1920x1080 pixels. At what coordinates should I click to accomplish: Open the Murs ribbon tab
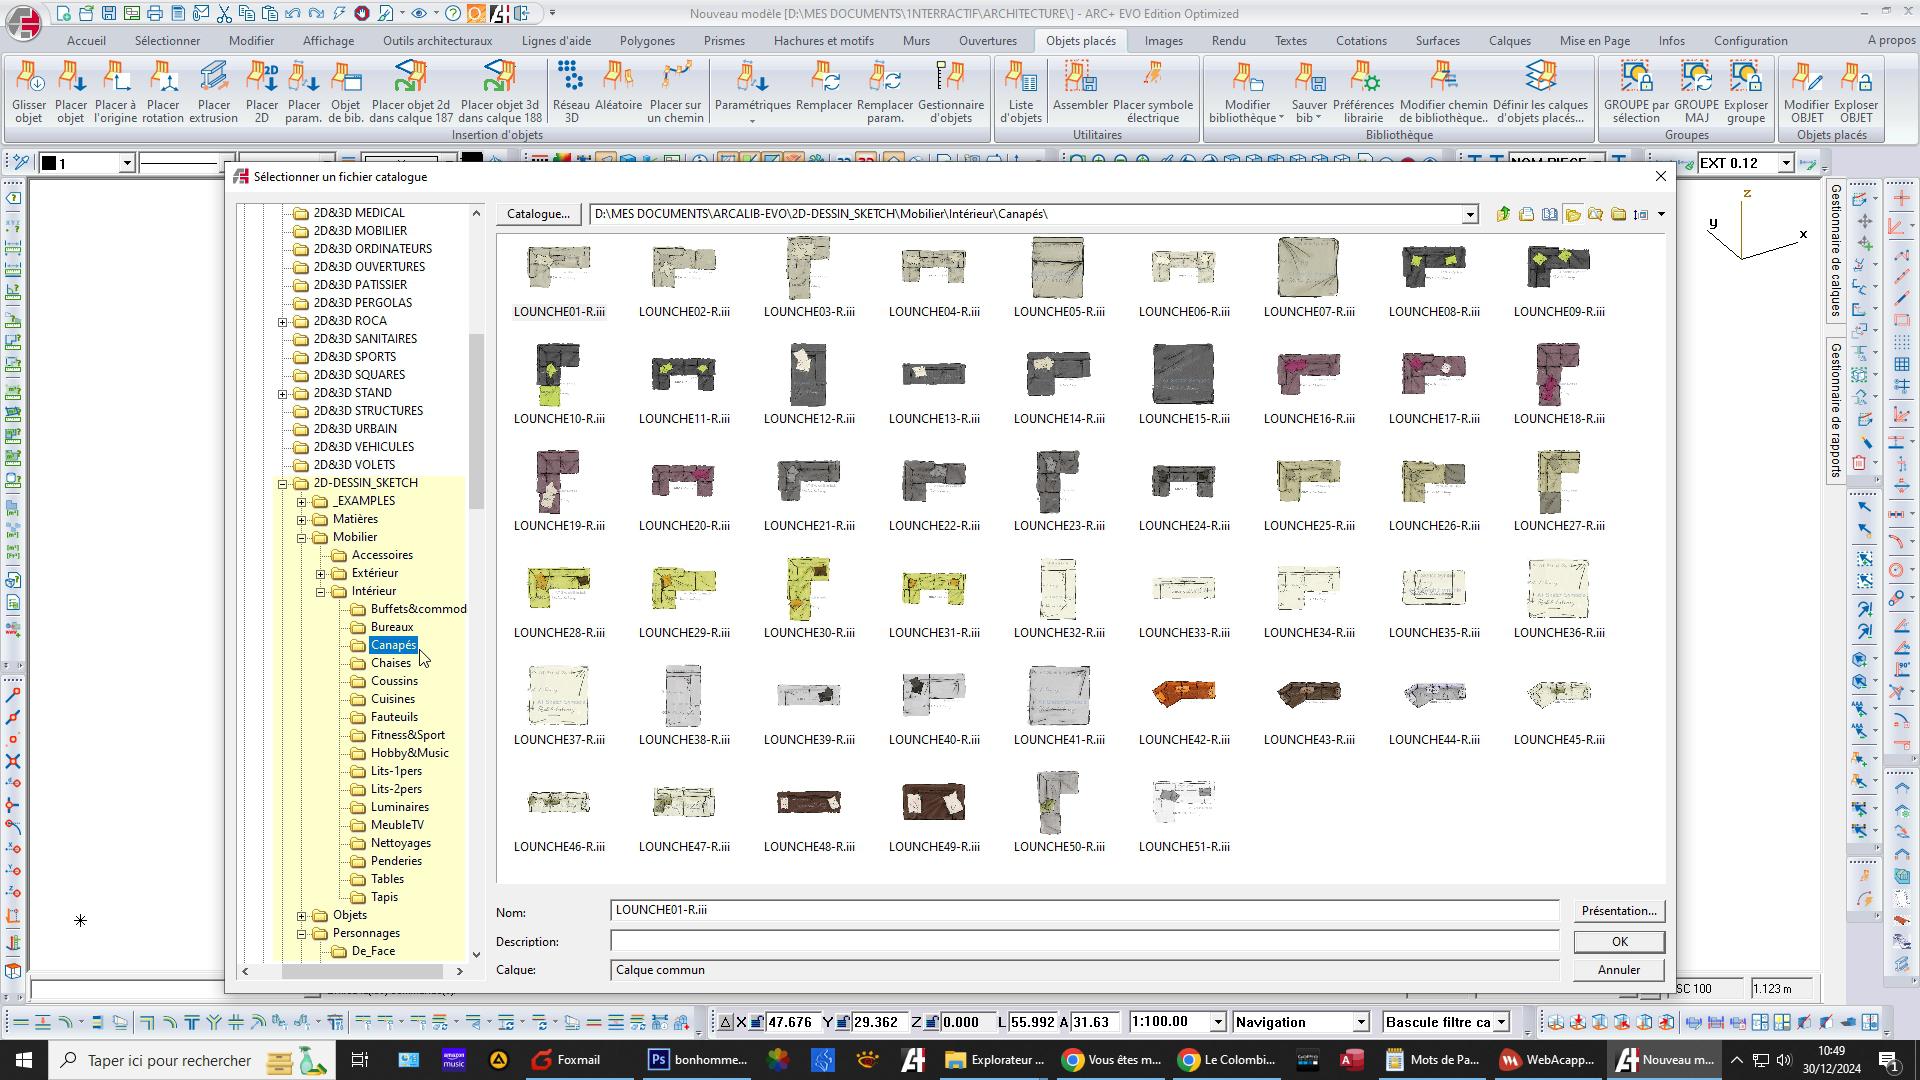click(915, 41)
